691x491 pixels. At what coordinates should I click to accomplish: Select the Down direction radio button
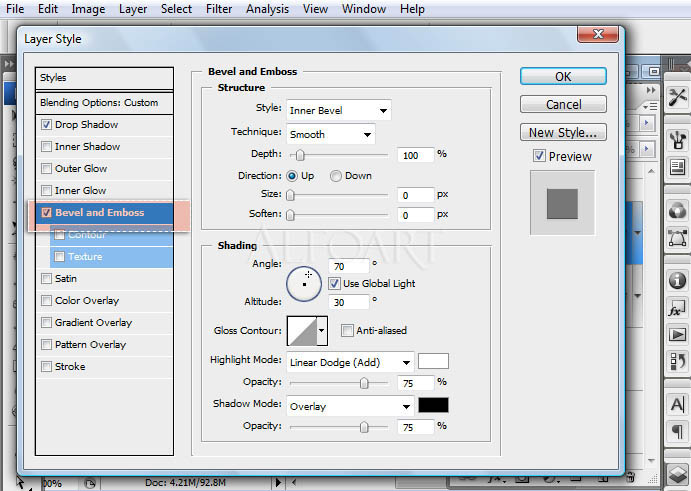coord(336,176)
